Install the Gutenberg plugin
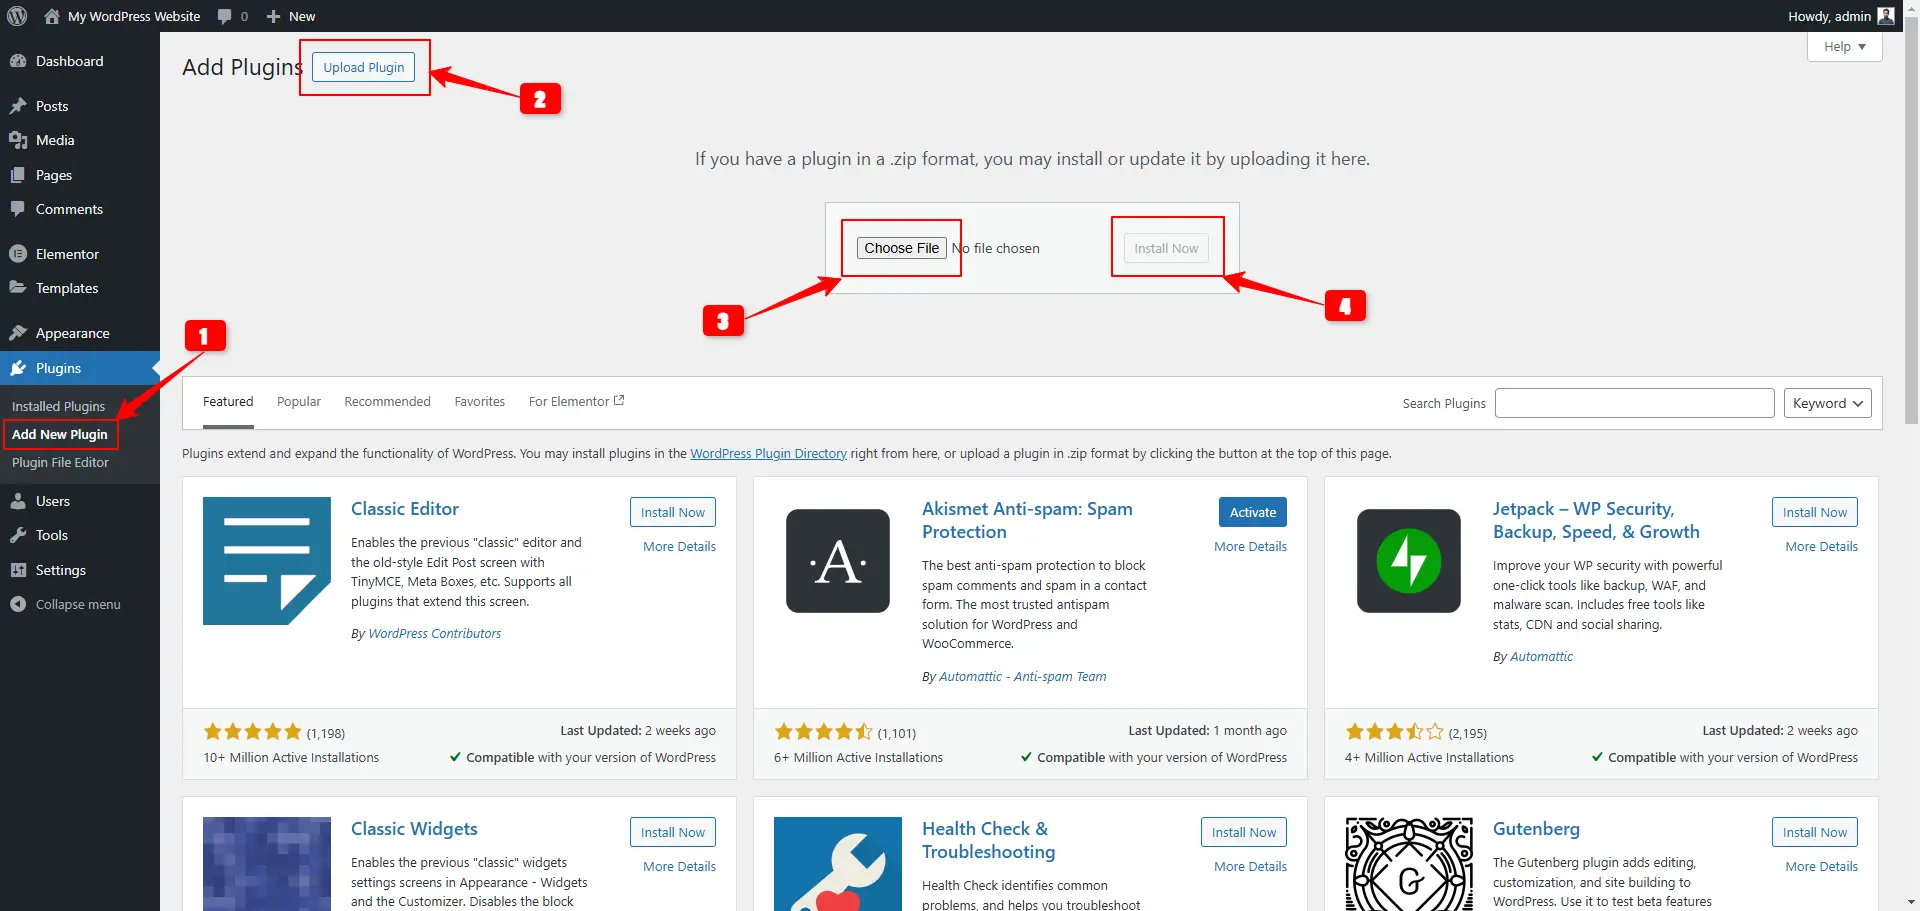 (x=1815, y=832)
